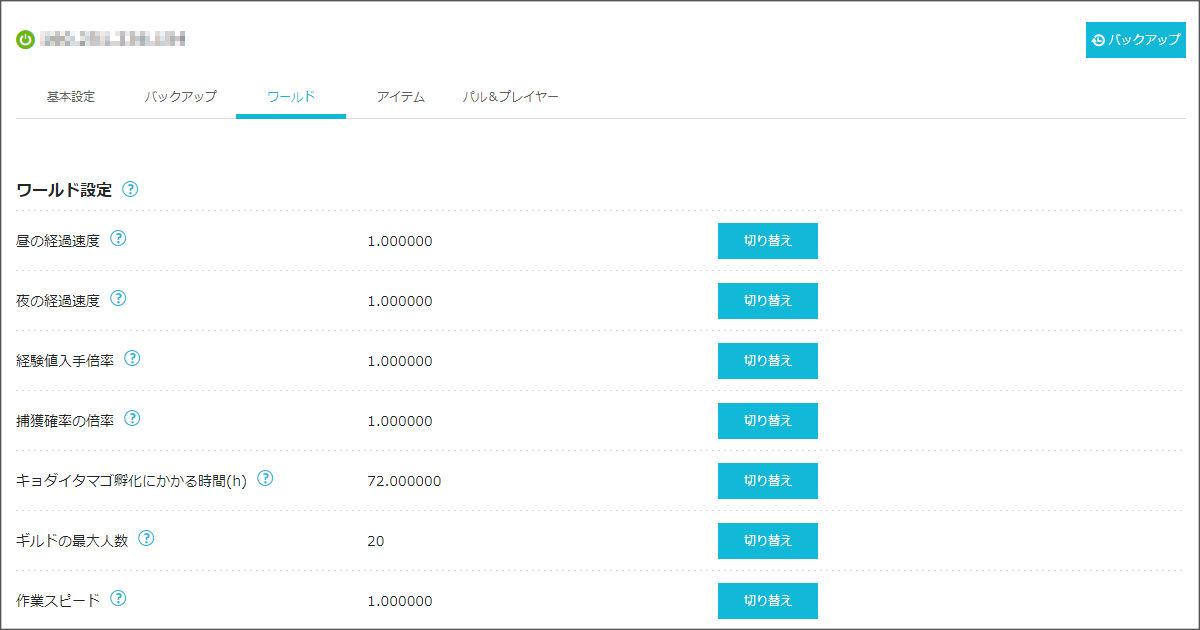Click help icon beside 作業スピード
The width and height of the screenshot is (1200, 630).
click(118, 599)
